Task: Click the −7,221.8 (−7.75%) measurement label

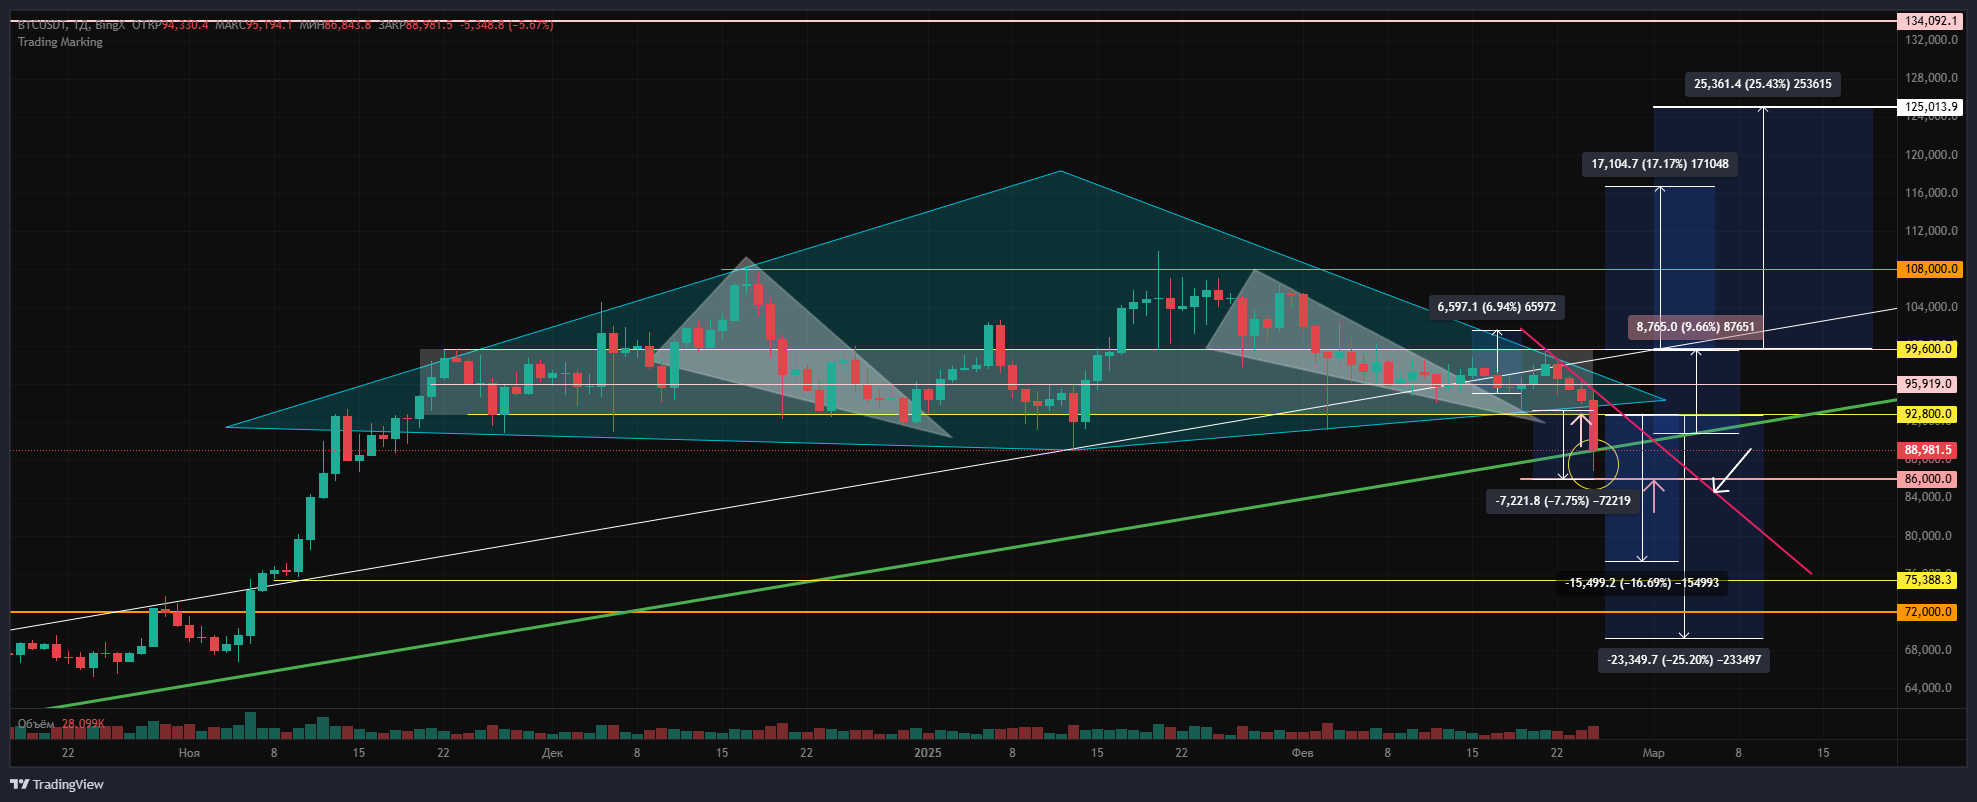Action: 1563,501
